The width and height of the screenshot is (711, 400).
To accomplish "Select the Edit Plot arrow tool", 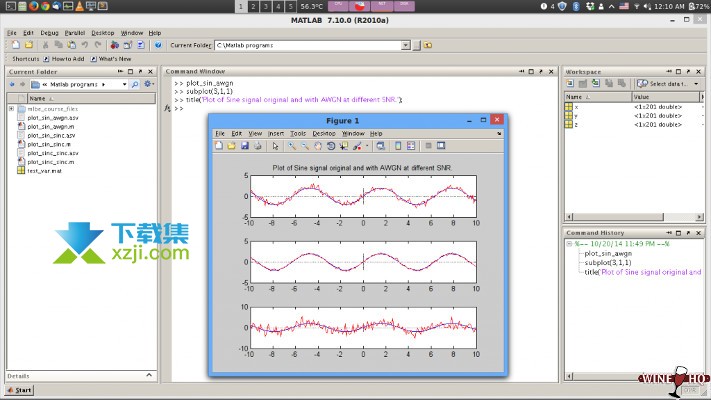I will tap(275, 146).
